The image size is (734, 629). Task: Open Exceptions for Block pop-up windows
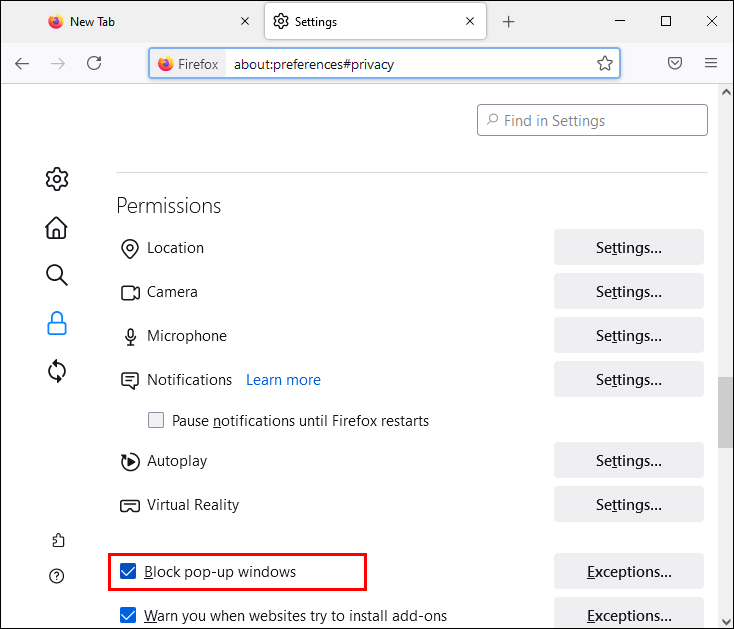pyautogui.click(x=628, y=572)
